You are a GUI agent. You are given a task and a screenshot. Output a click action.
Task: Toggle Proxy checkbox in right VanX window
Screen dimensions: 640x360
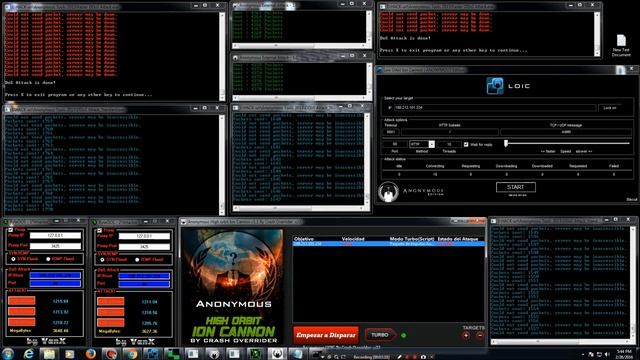point(100,231)
